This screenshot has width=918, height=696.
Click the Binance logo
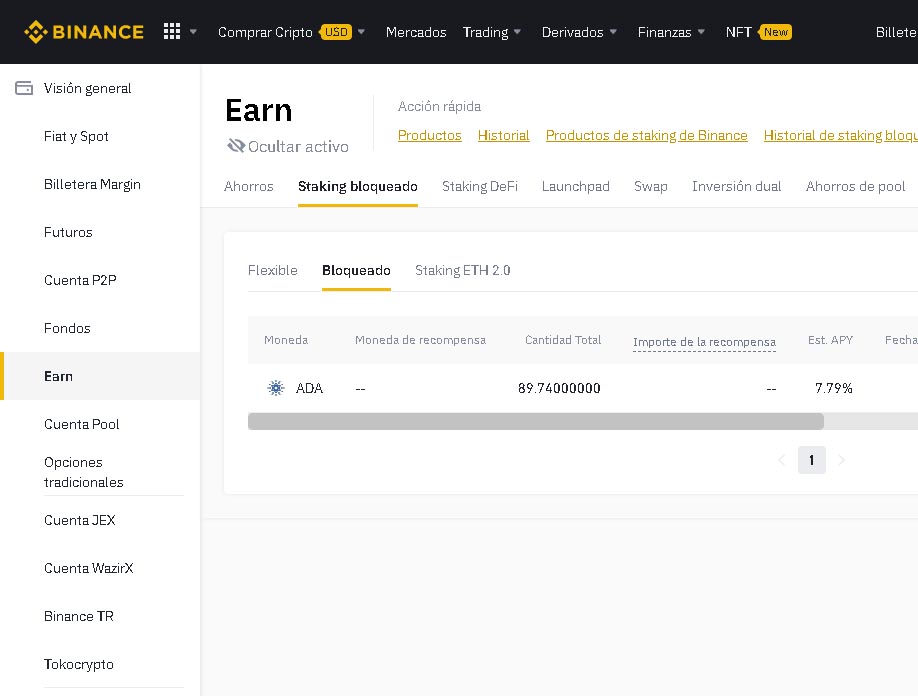click(x=84, y=32)
